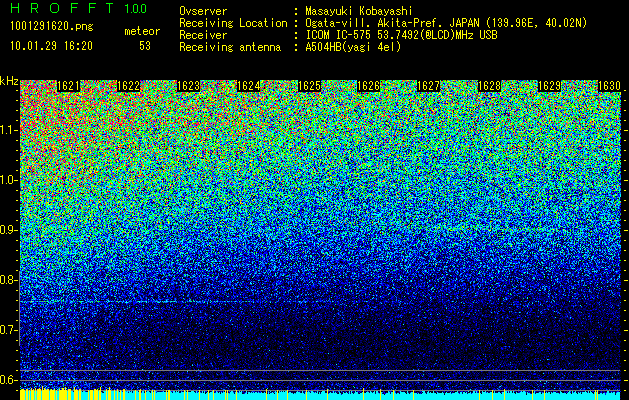Click the 0.8 frequency axis label
Viewport: 629px width, 400px height.
tap(8, 280)
